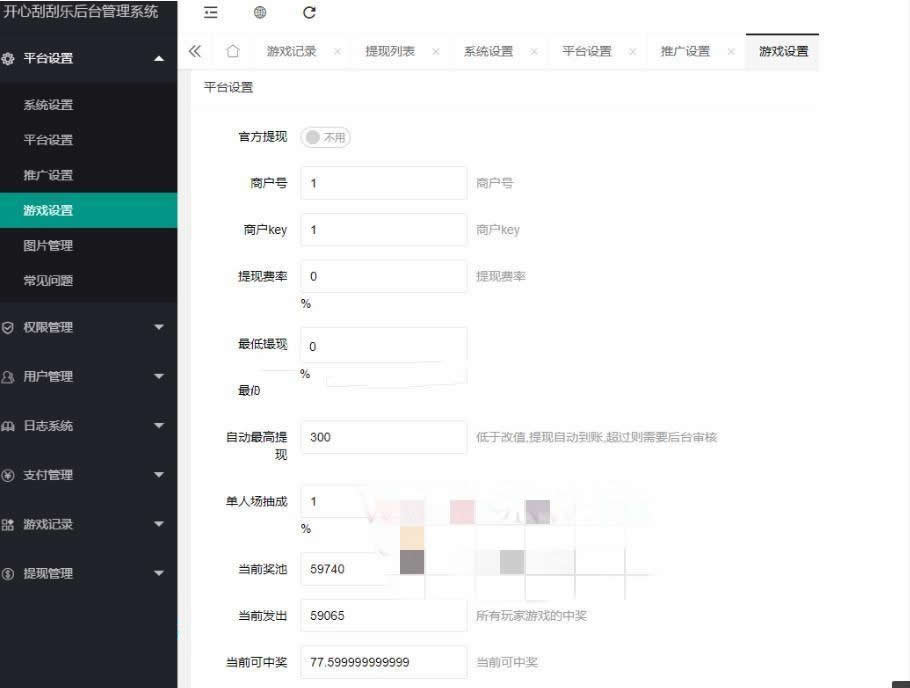The width and height of the screenshot is (910, 688).
Task: Select 游戏设置 in the sidebar
Action: [88, 210]
